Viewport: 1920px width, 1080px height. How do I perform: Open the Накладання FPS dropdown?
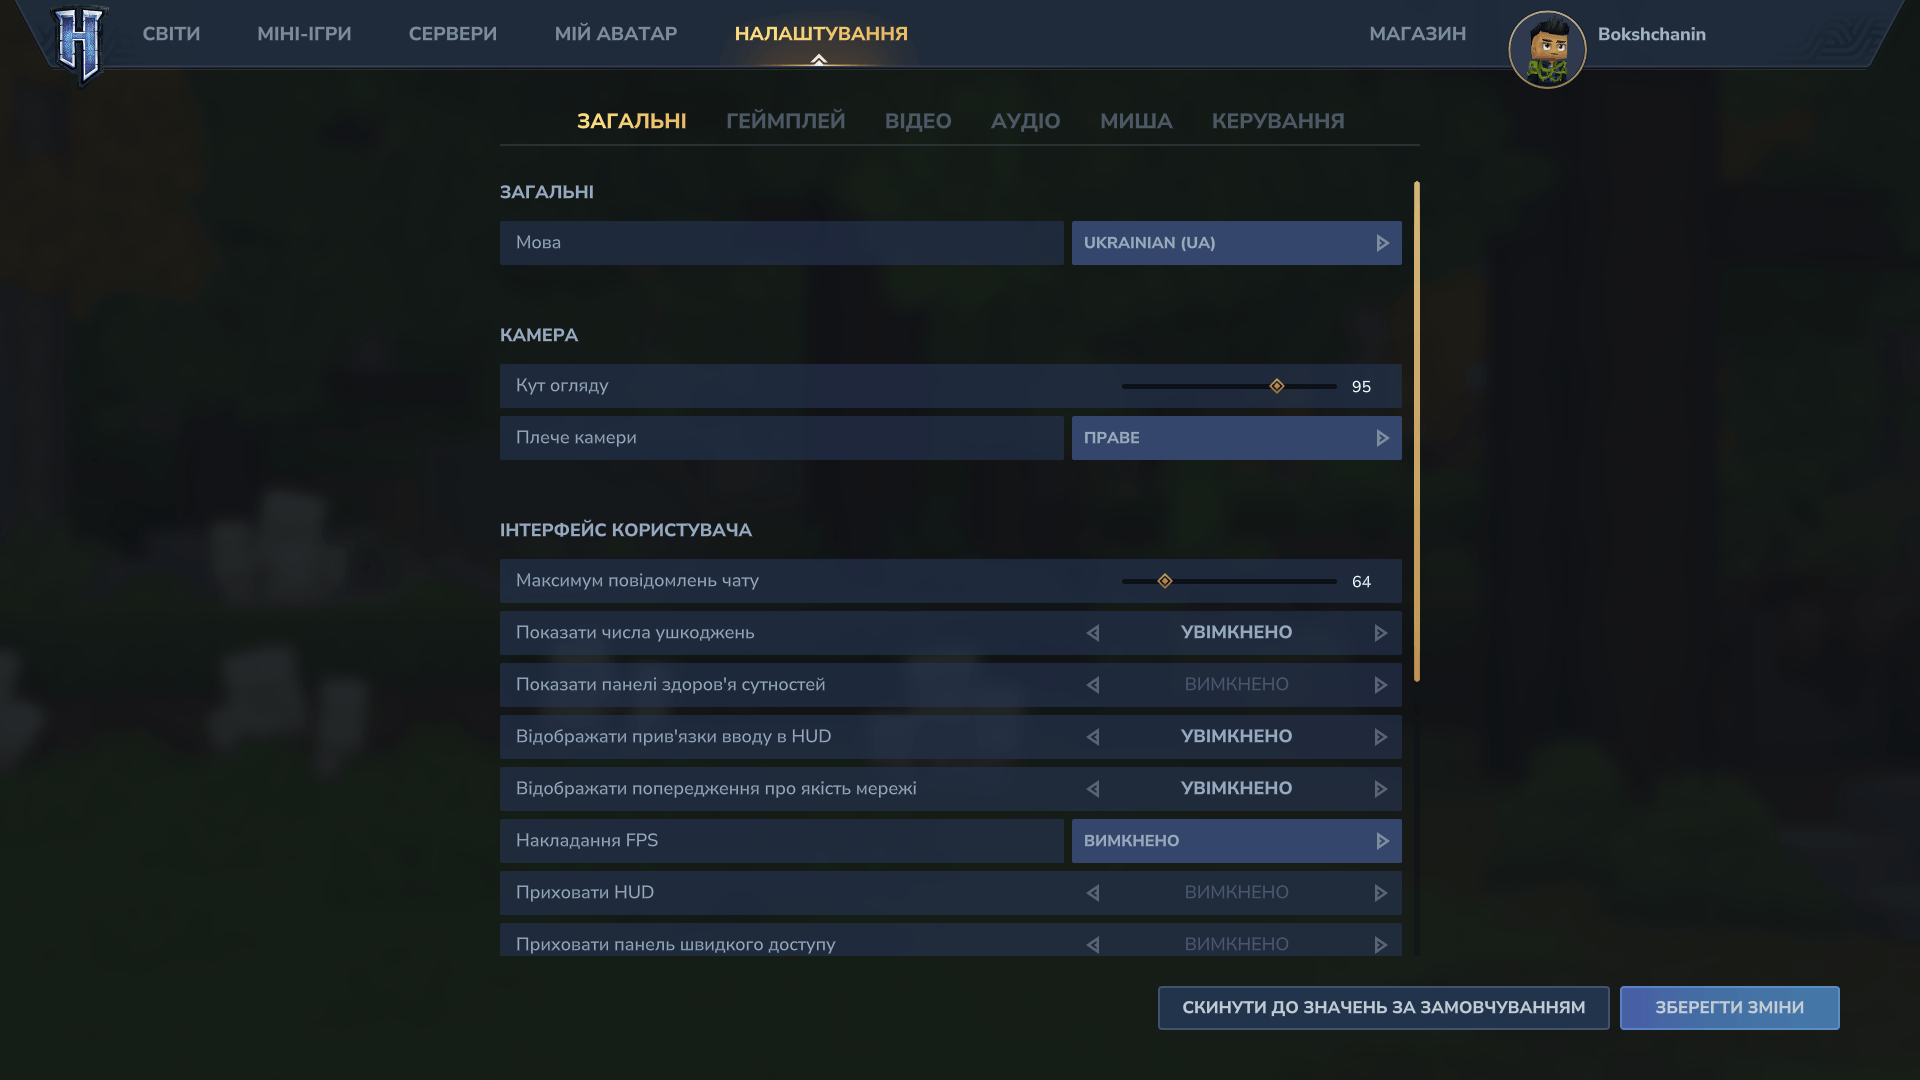click(1236, 841)
